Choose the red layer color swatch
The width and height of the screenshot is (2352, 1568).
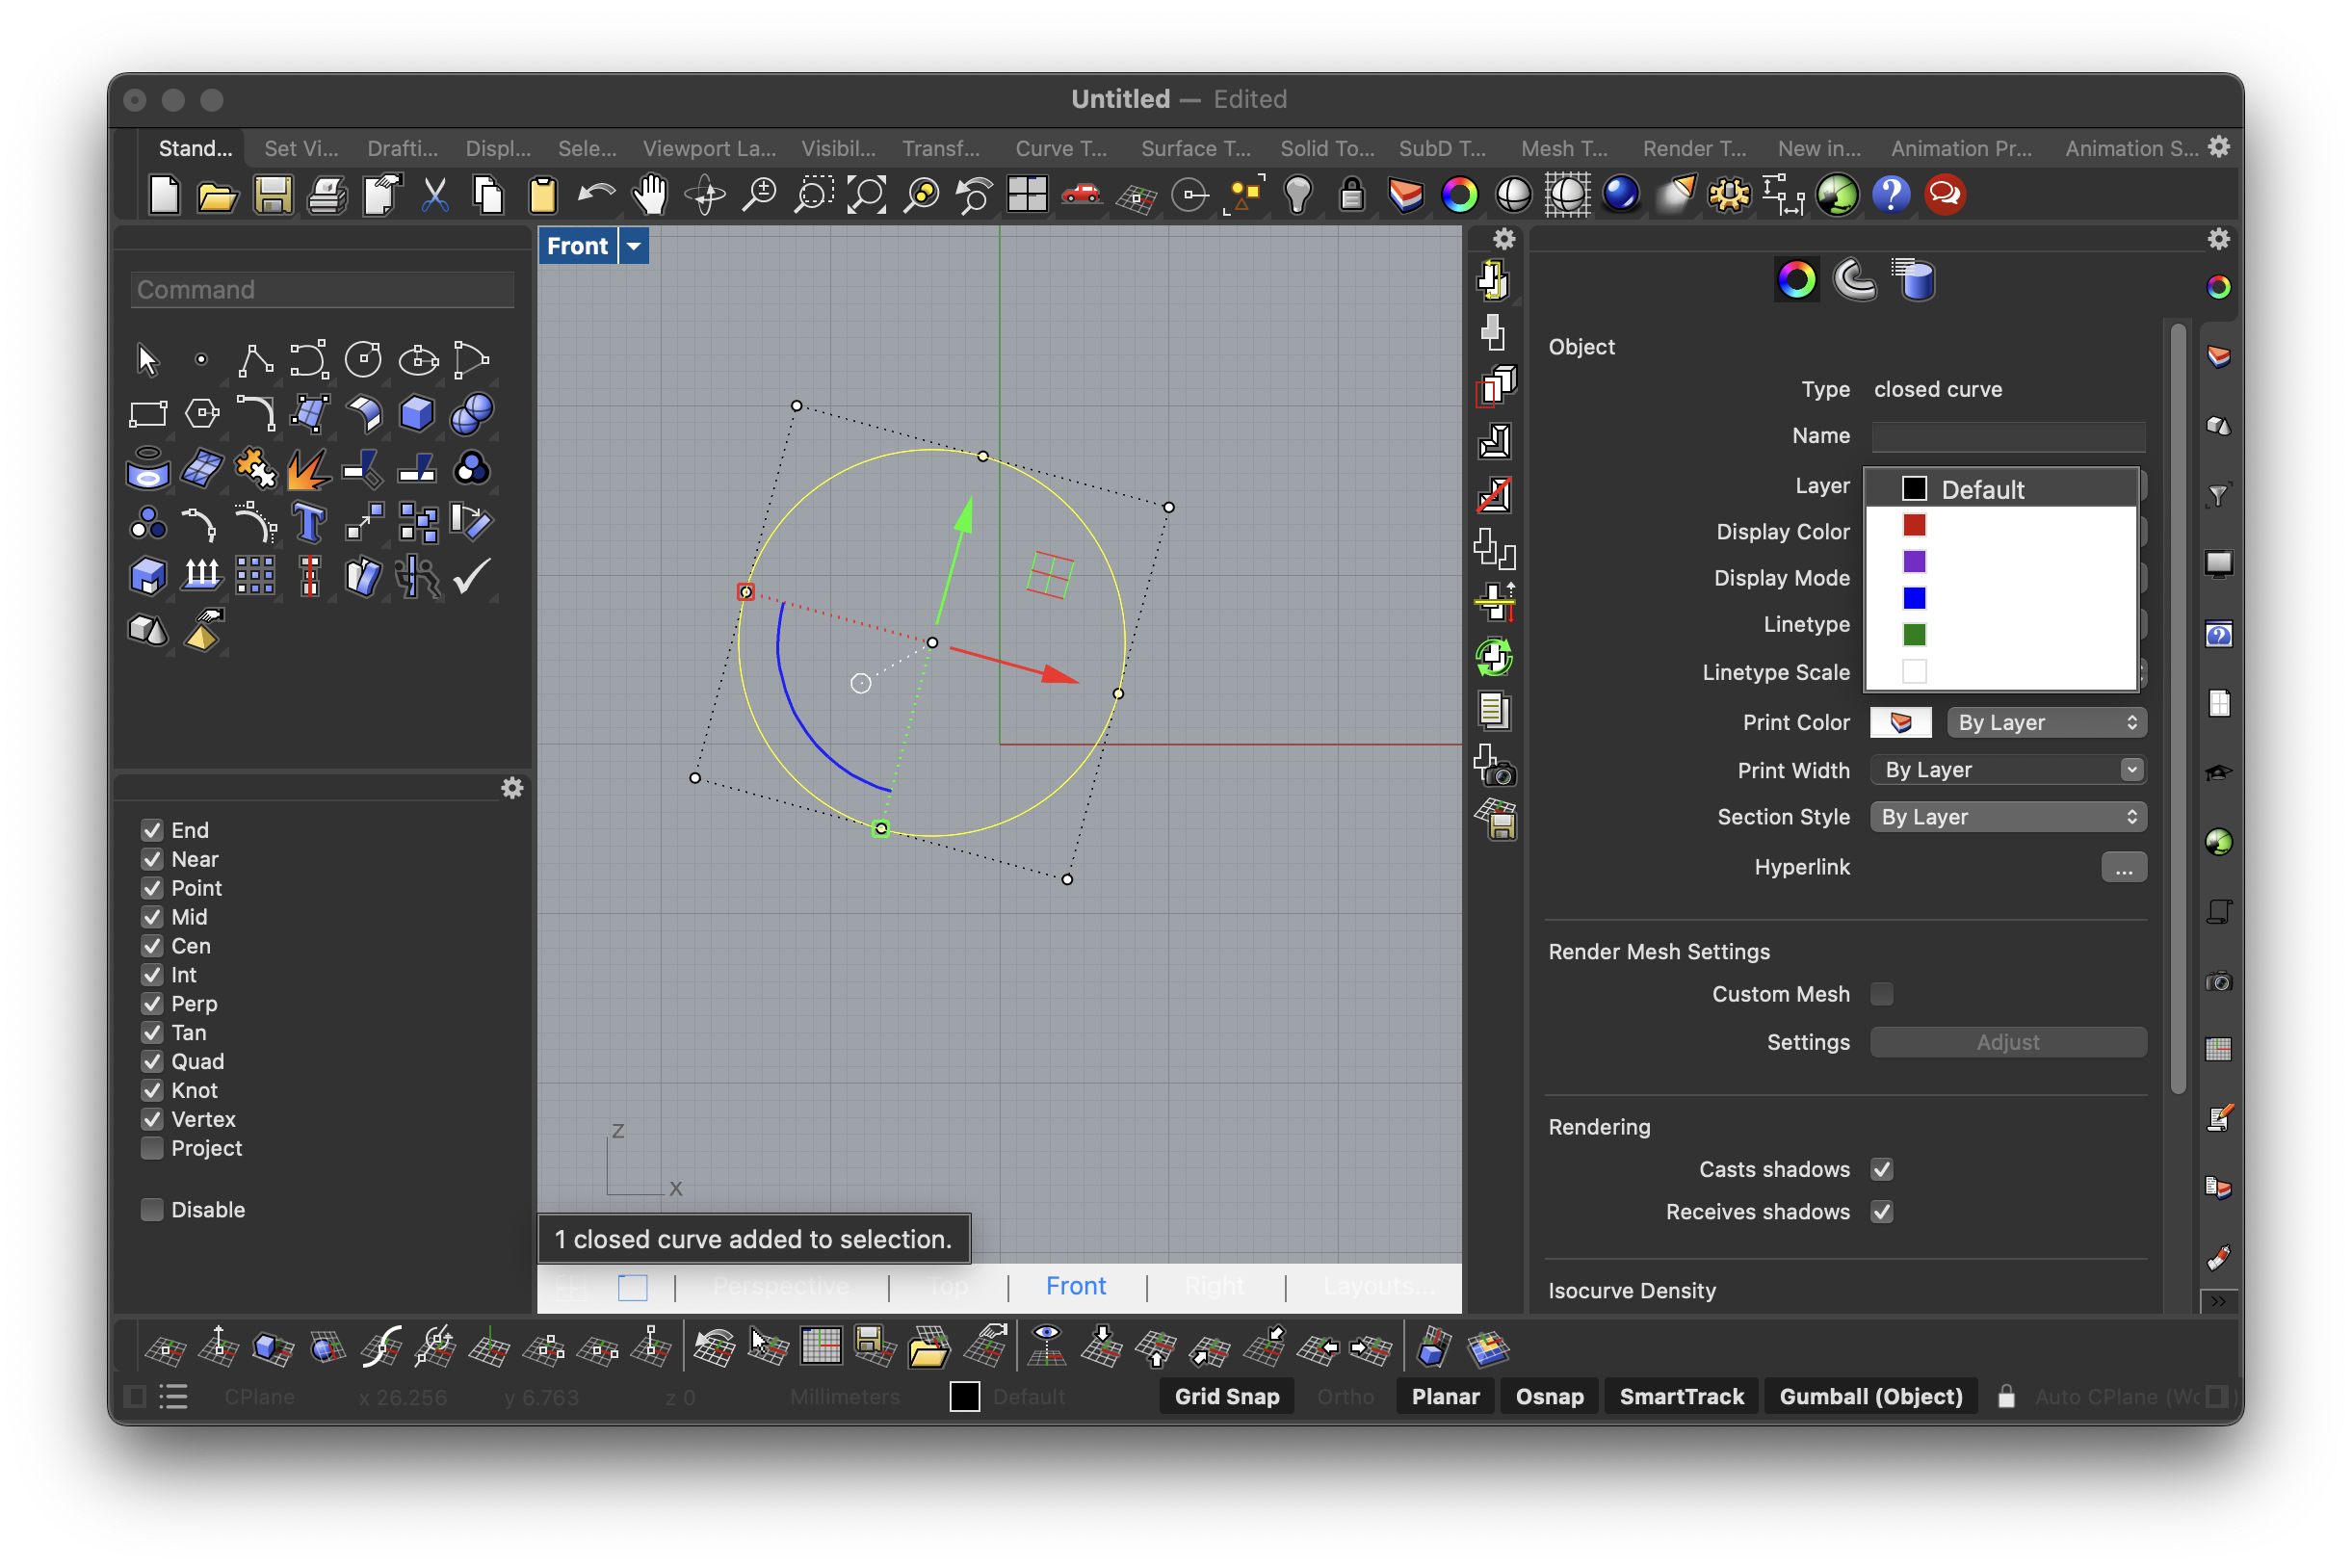click(1914, 525)
